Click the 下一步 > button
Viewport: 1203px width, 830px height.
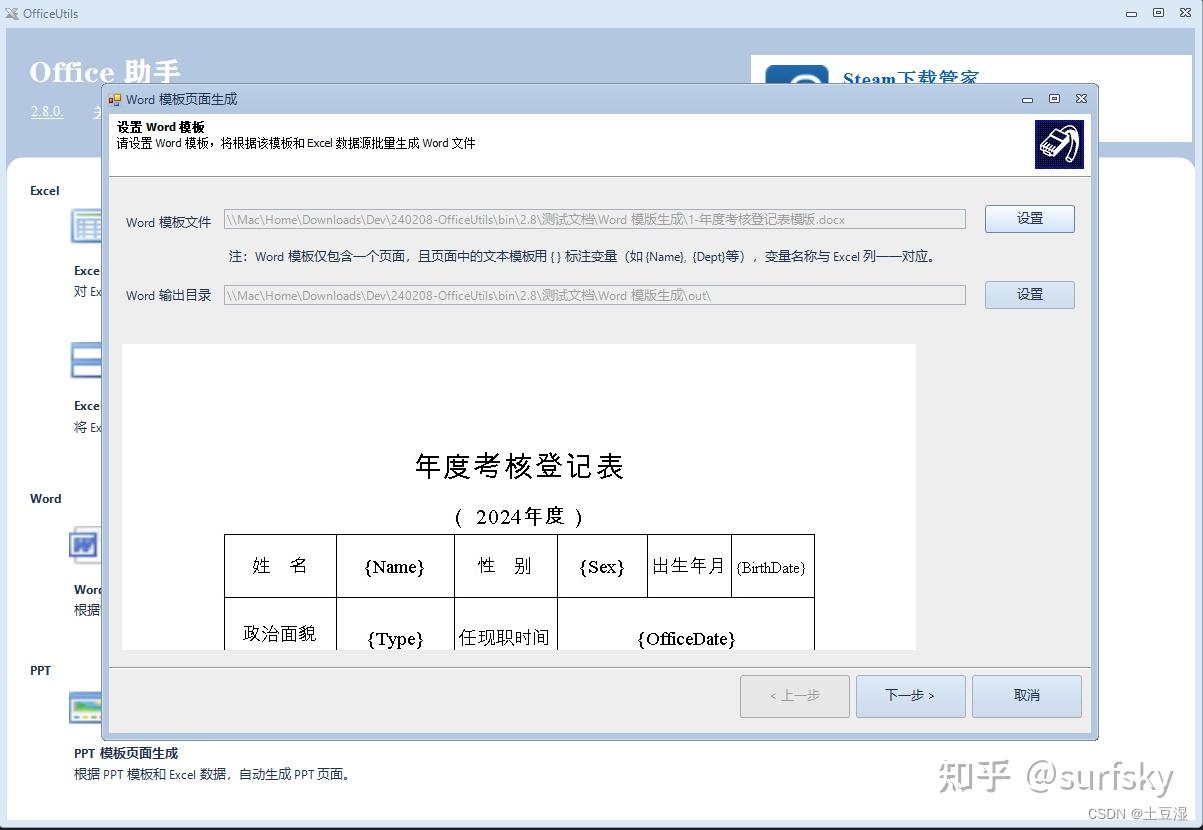pos(910,696)
